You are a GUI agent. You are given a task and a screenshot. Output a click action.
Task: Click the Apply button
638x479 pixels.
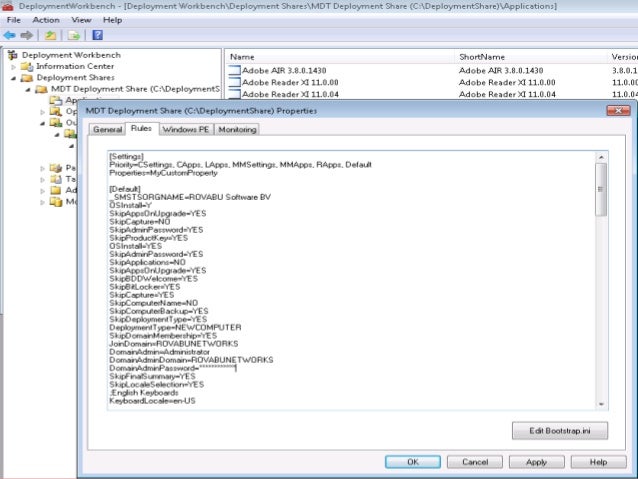[x=536, y=462]
